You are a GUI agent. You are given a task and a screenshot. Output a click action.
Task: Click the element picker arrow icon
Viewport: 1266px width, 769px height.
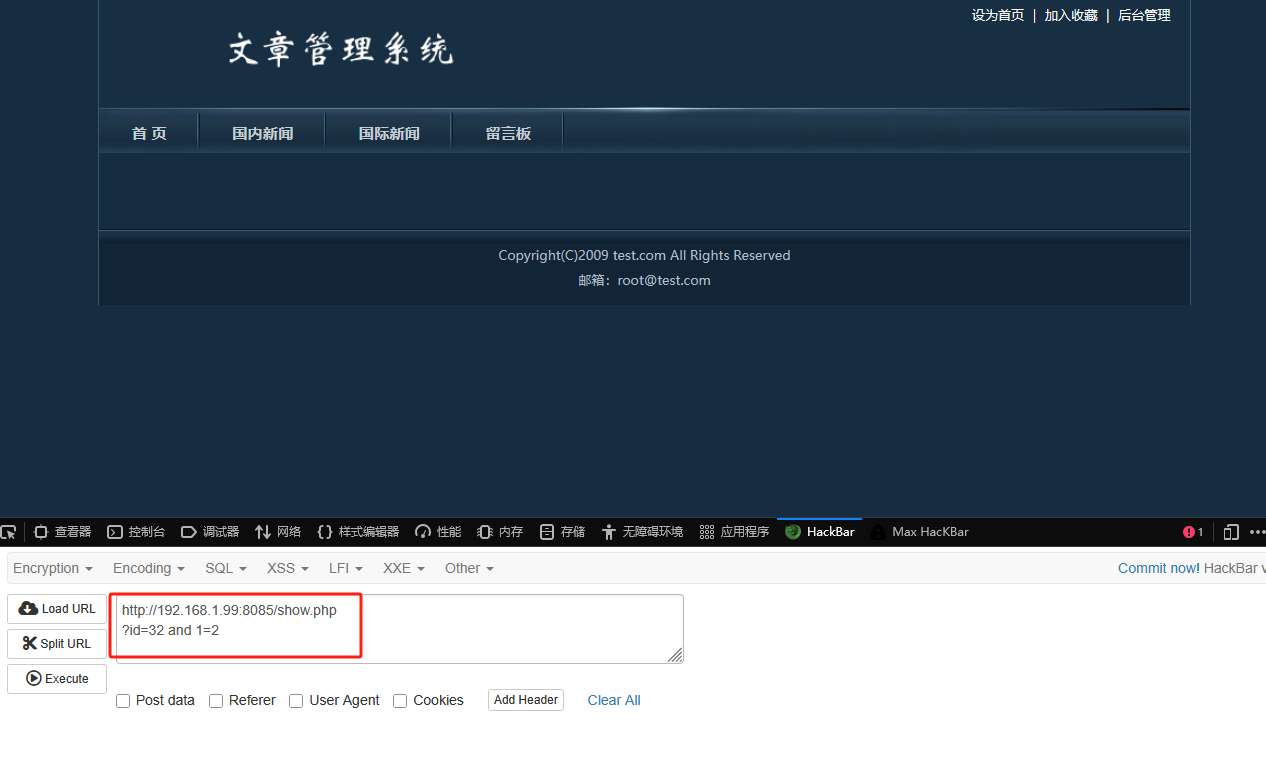8,532
